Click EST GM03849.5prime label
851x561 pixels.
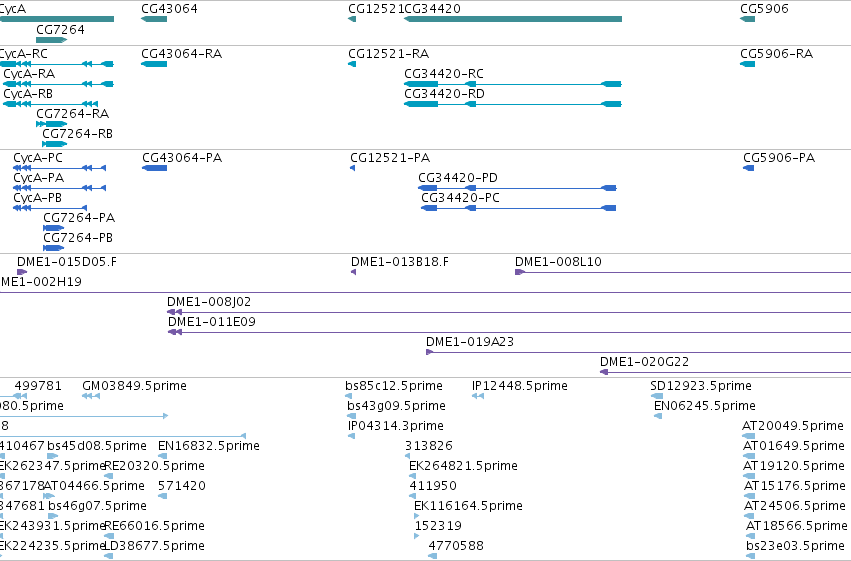(x=134, y=386)
